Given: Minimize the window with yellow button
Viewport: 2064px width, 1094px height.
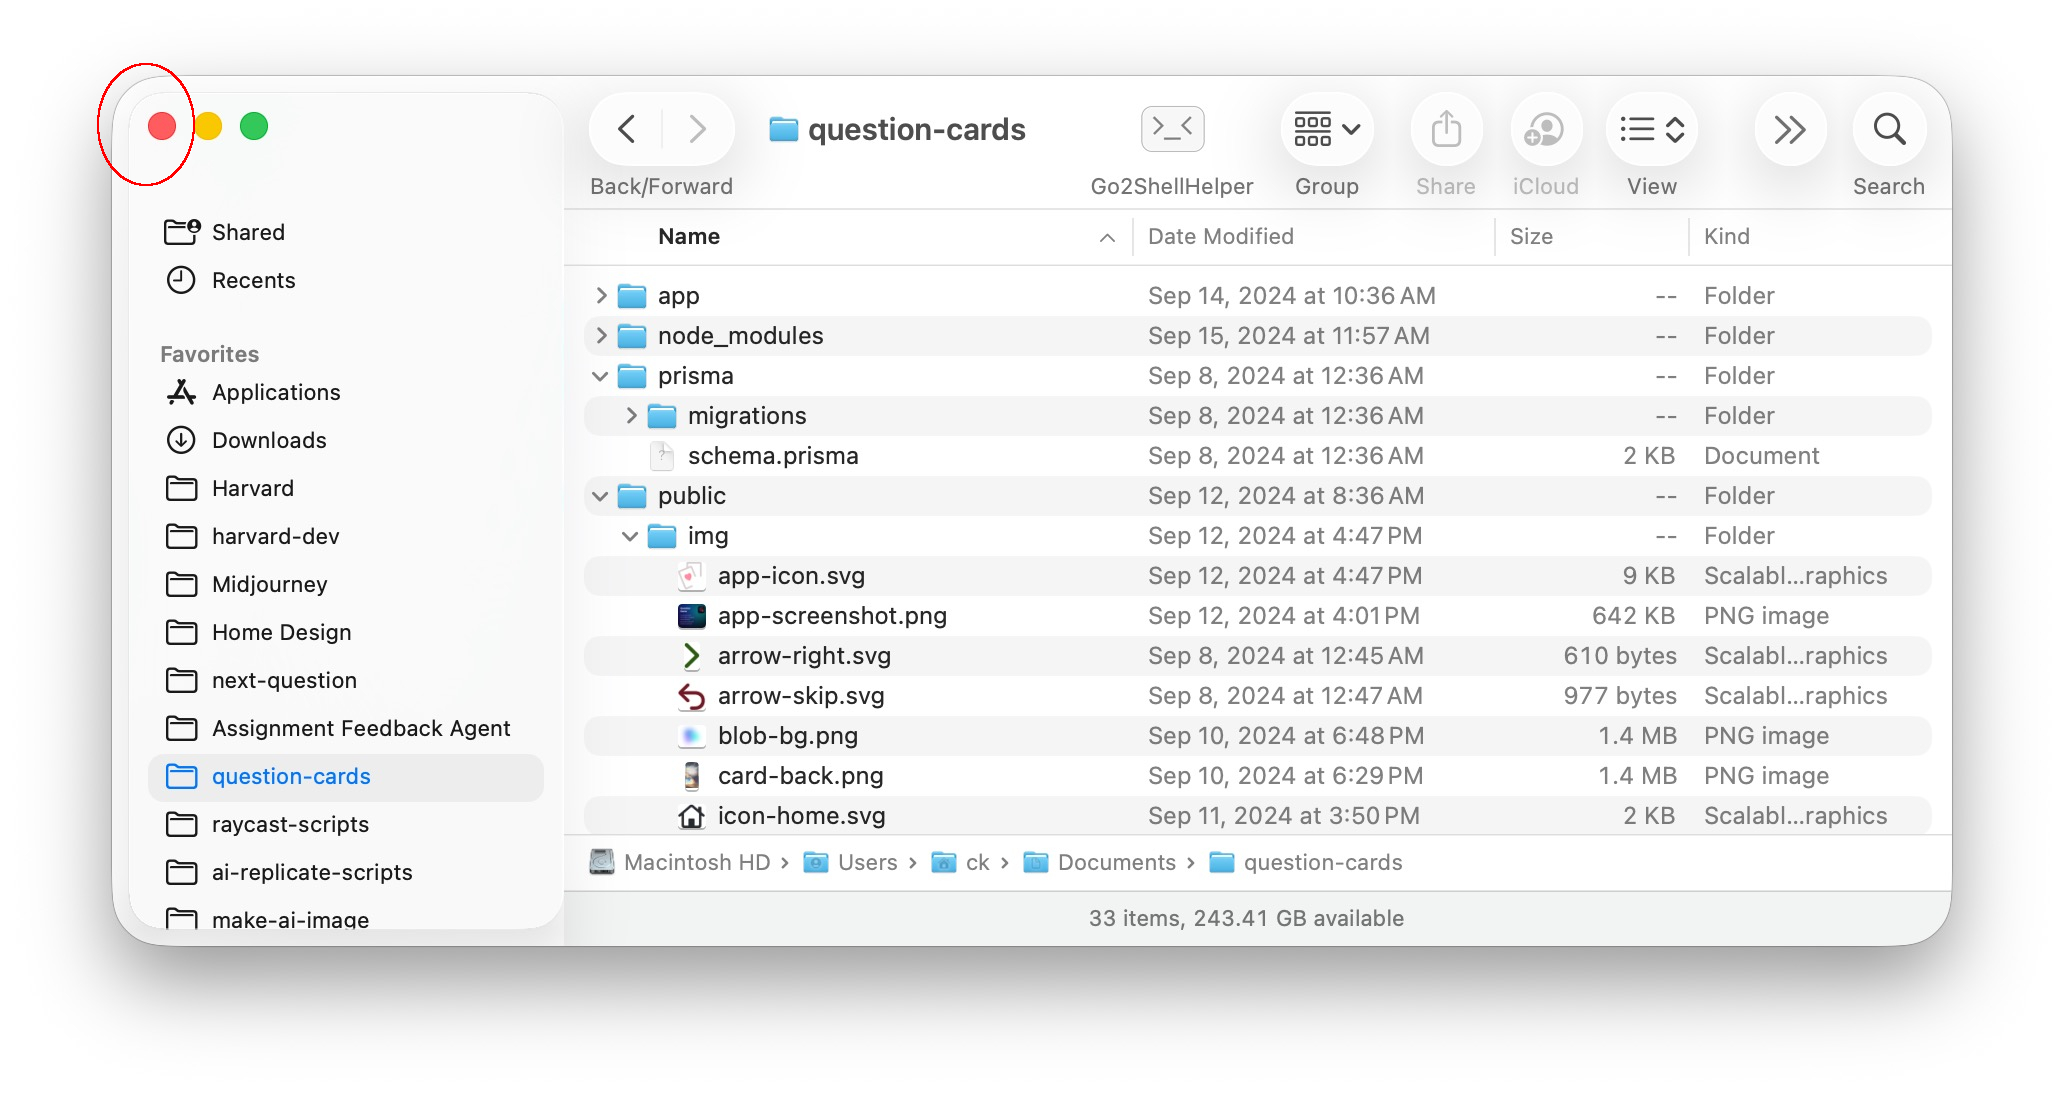Looking at the screenshot, I should point(208,126).
